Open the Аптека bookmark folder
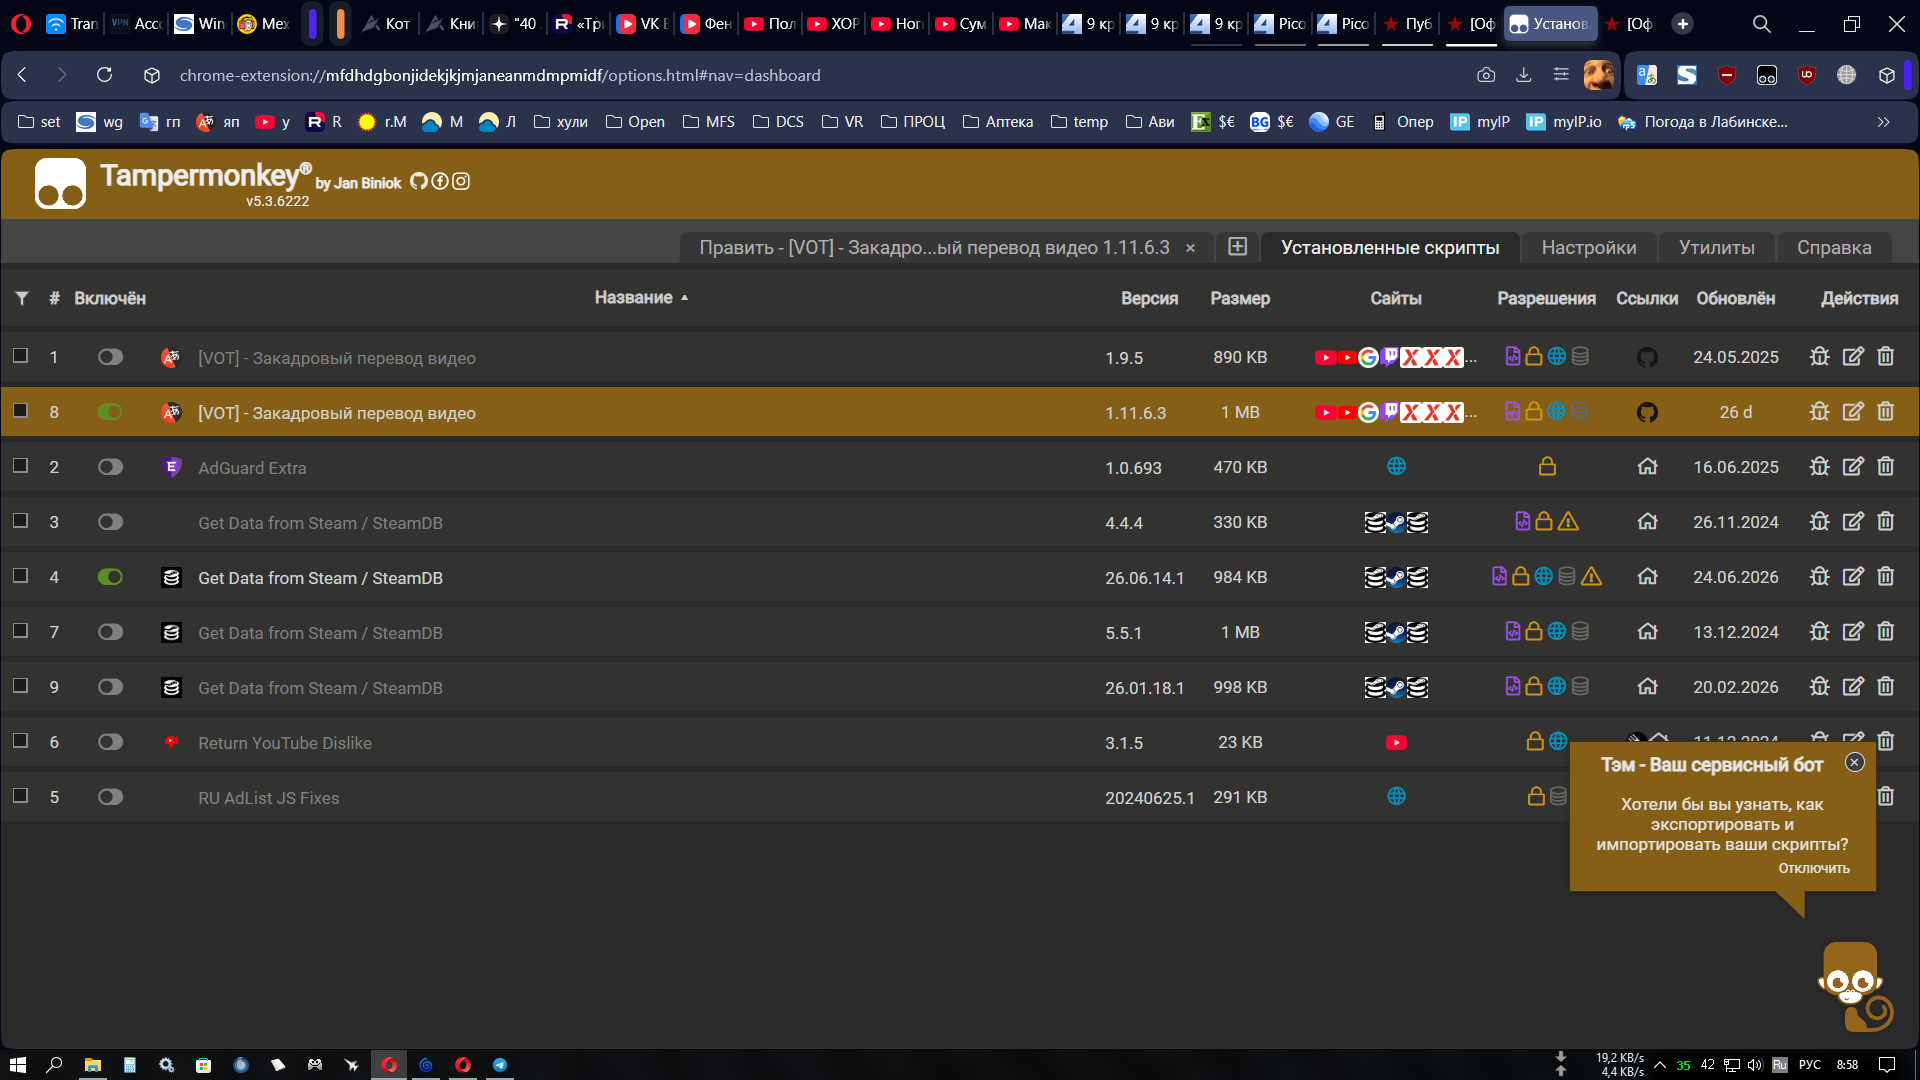Screen dimensions: 1920x1080 click(998, 122)
